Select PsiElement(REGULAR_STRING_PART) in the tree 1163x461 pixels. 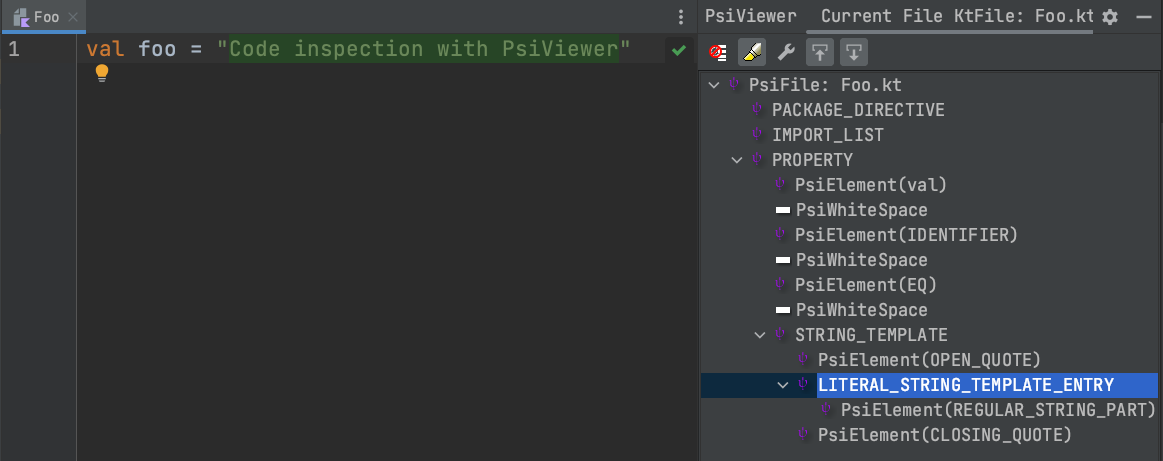point(997,410)
